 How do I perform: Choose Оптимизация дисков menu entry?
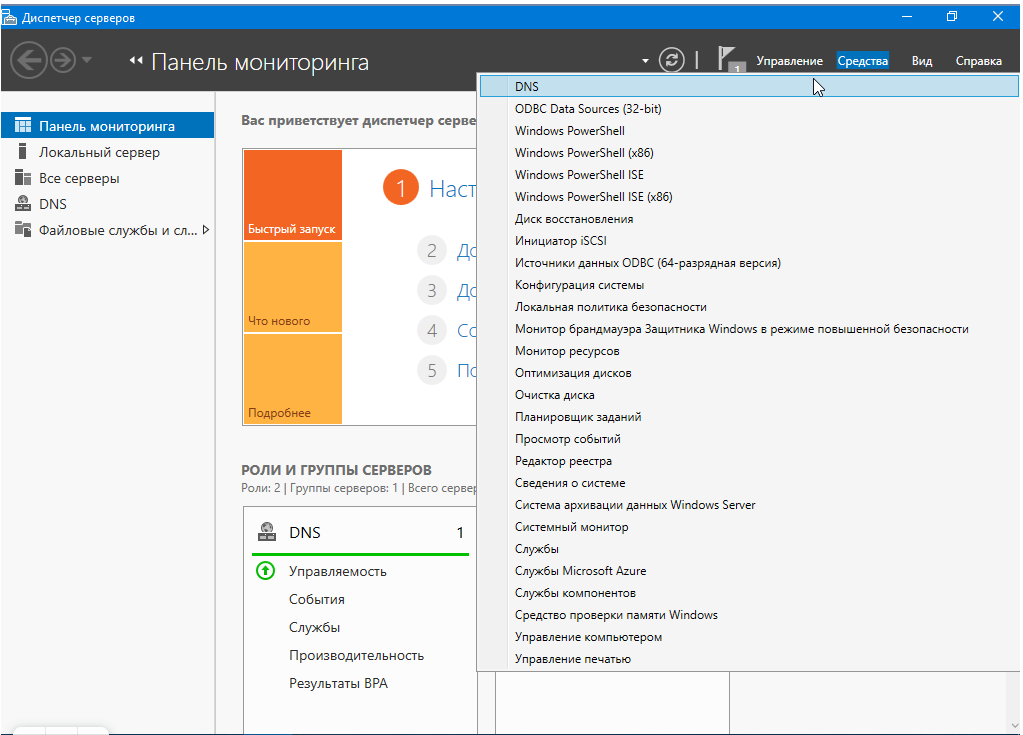pyautogui.click(x=749, y=373)
